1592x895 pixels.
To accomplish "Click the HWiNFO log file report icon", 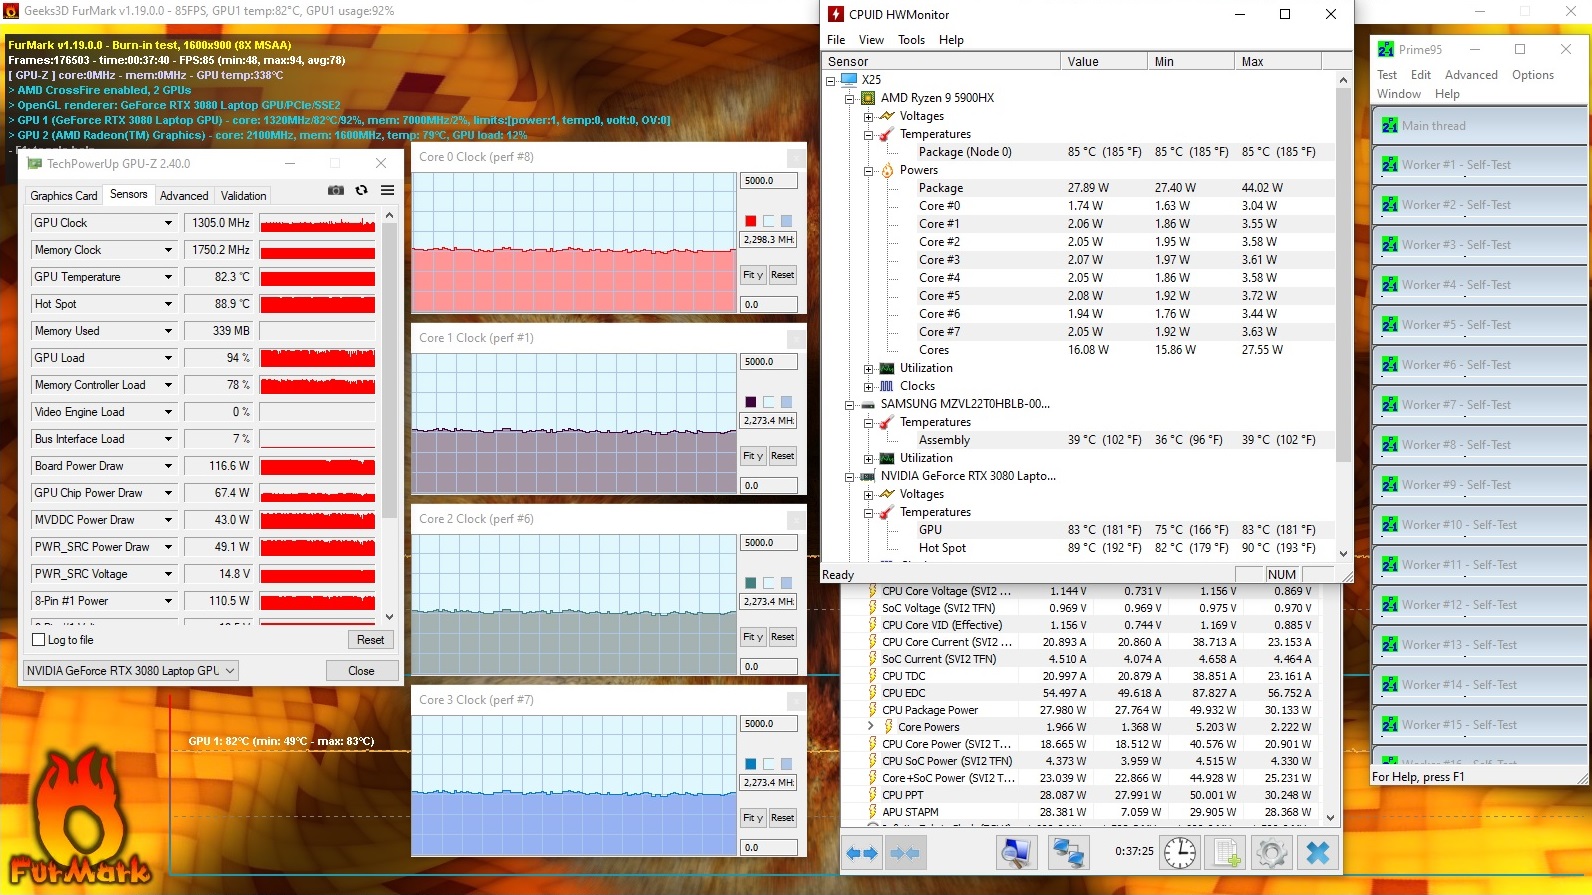I will point(1225,853).
